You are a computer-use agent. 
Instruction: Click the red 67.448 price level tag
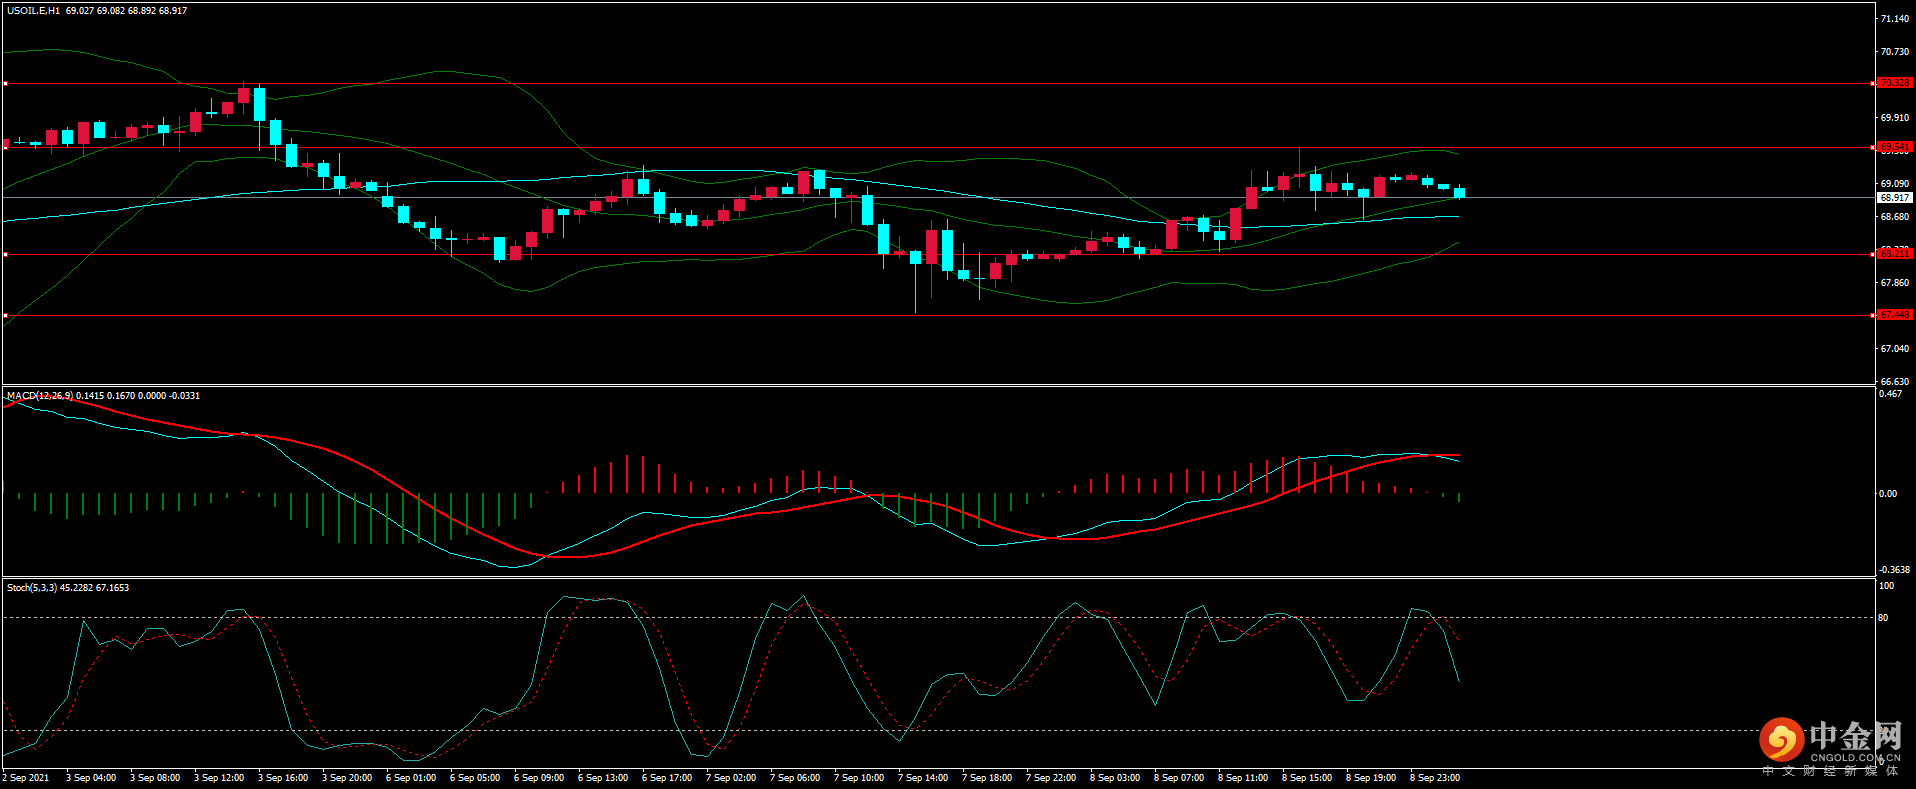1894,315
